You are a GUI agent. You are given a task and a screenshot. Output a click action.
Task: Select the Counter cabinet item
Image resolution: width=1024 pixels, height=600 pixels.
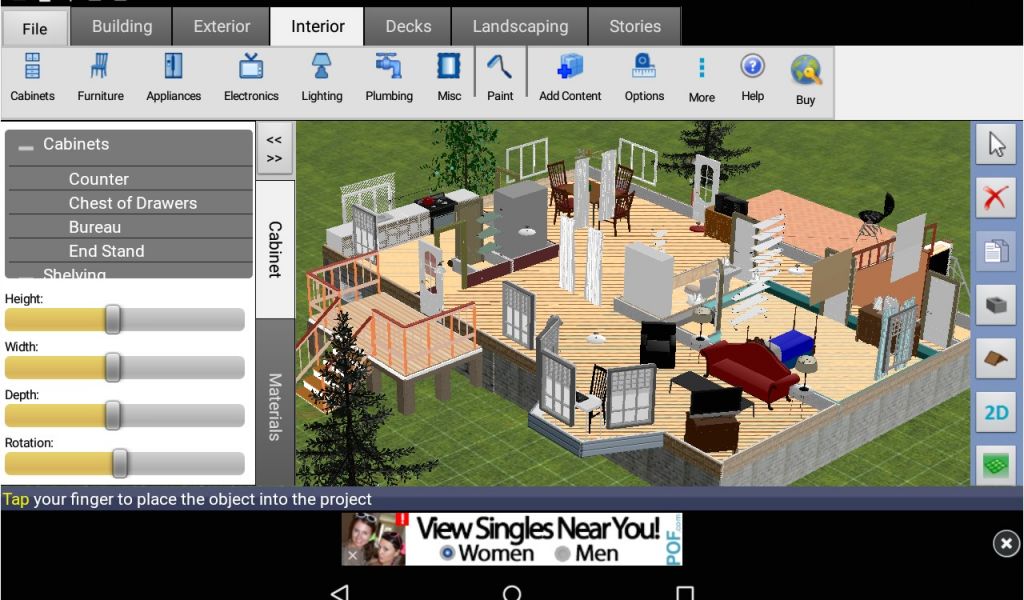[98, 179]
